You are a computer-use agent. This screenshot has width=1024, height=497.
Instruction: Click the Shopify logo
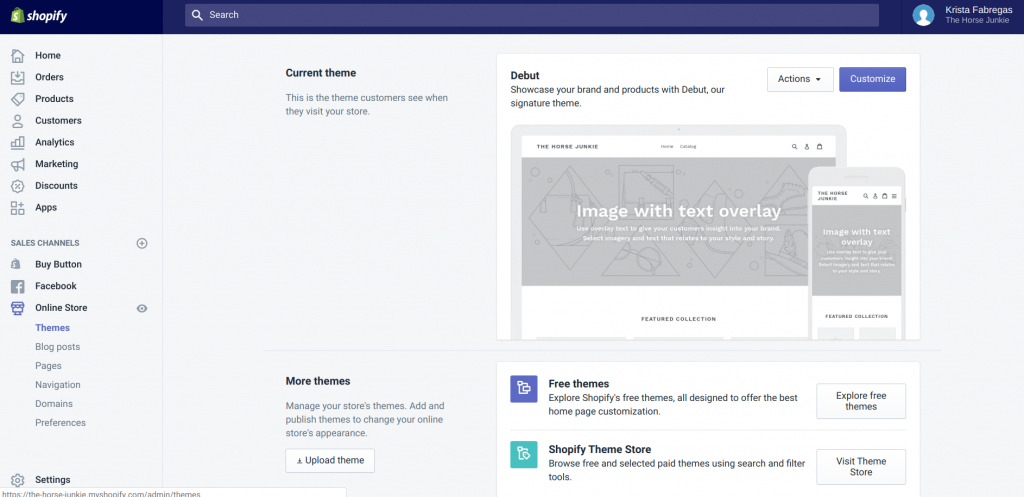[x=39, y=16]
